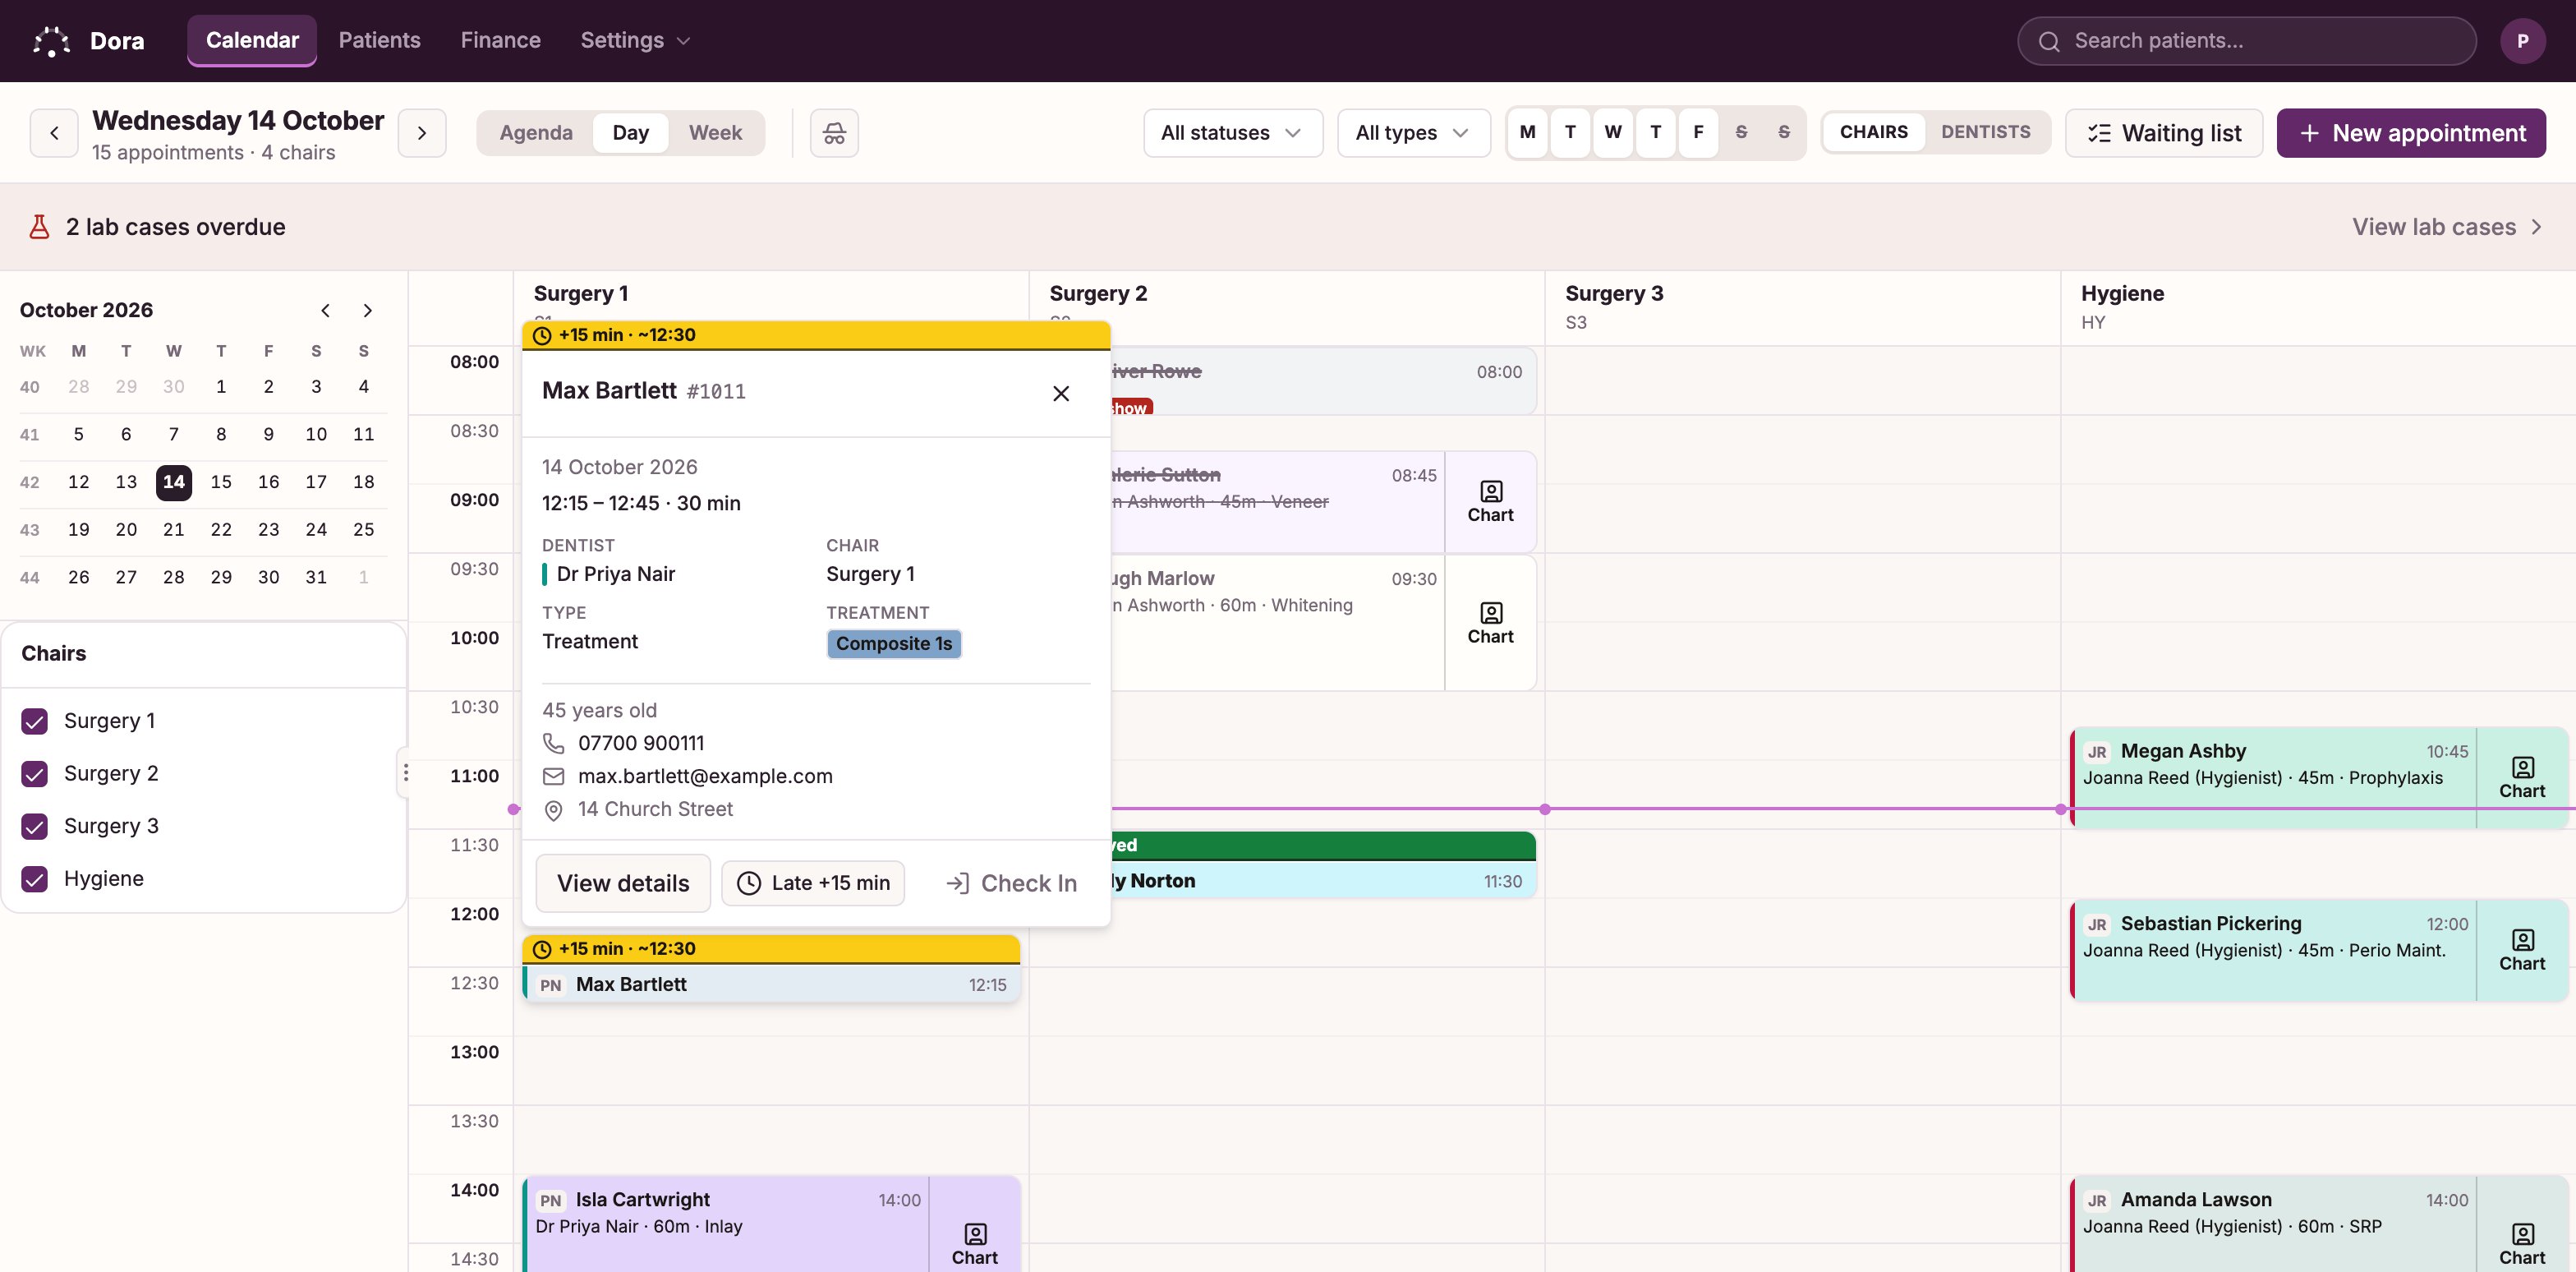Click the user avatar P
The image size is (2576, 1272).
coord(2522,41)
